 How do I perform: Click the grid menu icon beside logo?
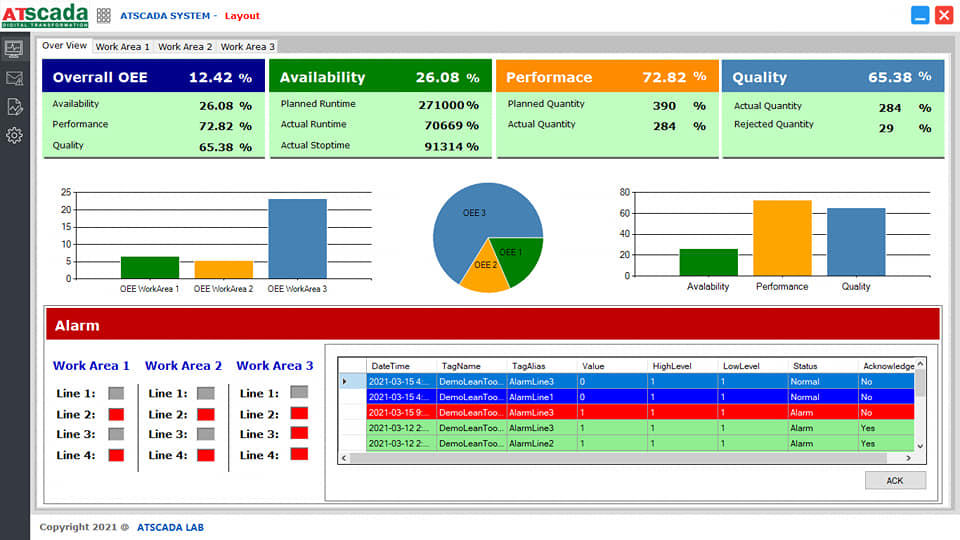[104, 16]
